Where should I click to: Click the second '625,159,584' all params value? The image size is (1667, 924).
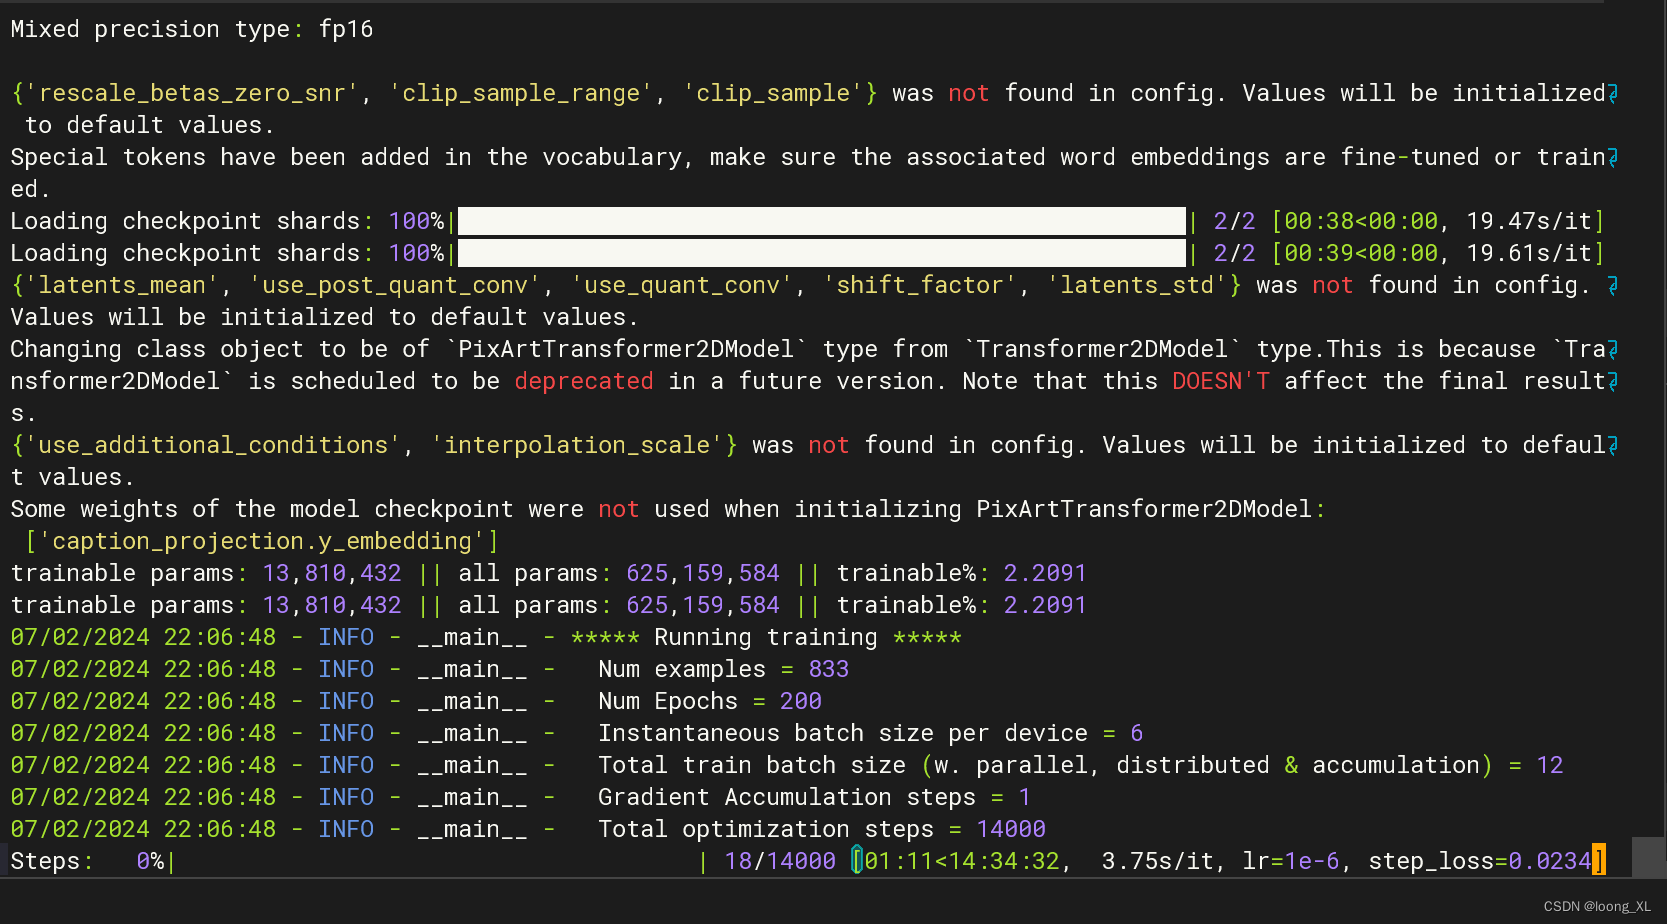tap(703, 605)
